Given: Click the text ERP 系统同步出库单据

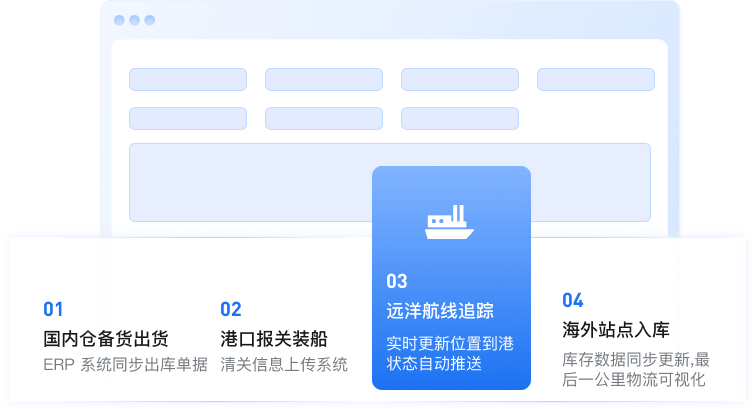Looking at the screenshot, I should pos(125,365).
